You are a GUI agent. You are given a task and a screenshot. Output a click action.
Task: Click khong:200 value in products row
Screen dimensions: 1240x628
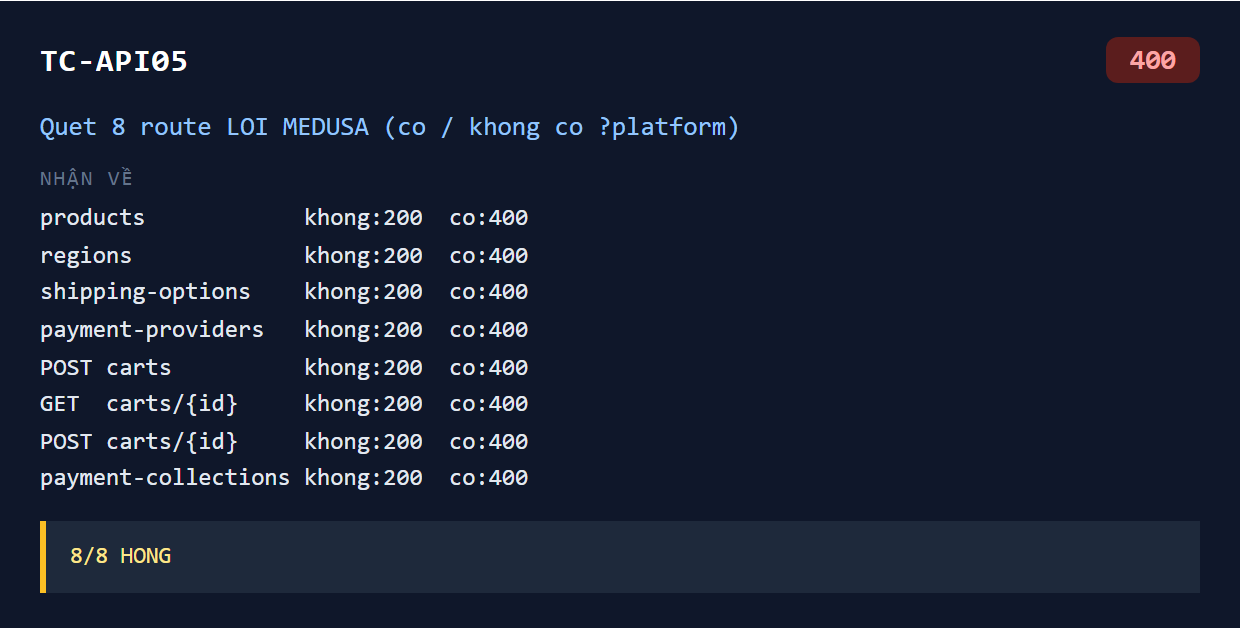pos(363,218)
